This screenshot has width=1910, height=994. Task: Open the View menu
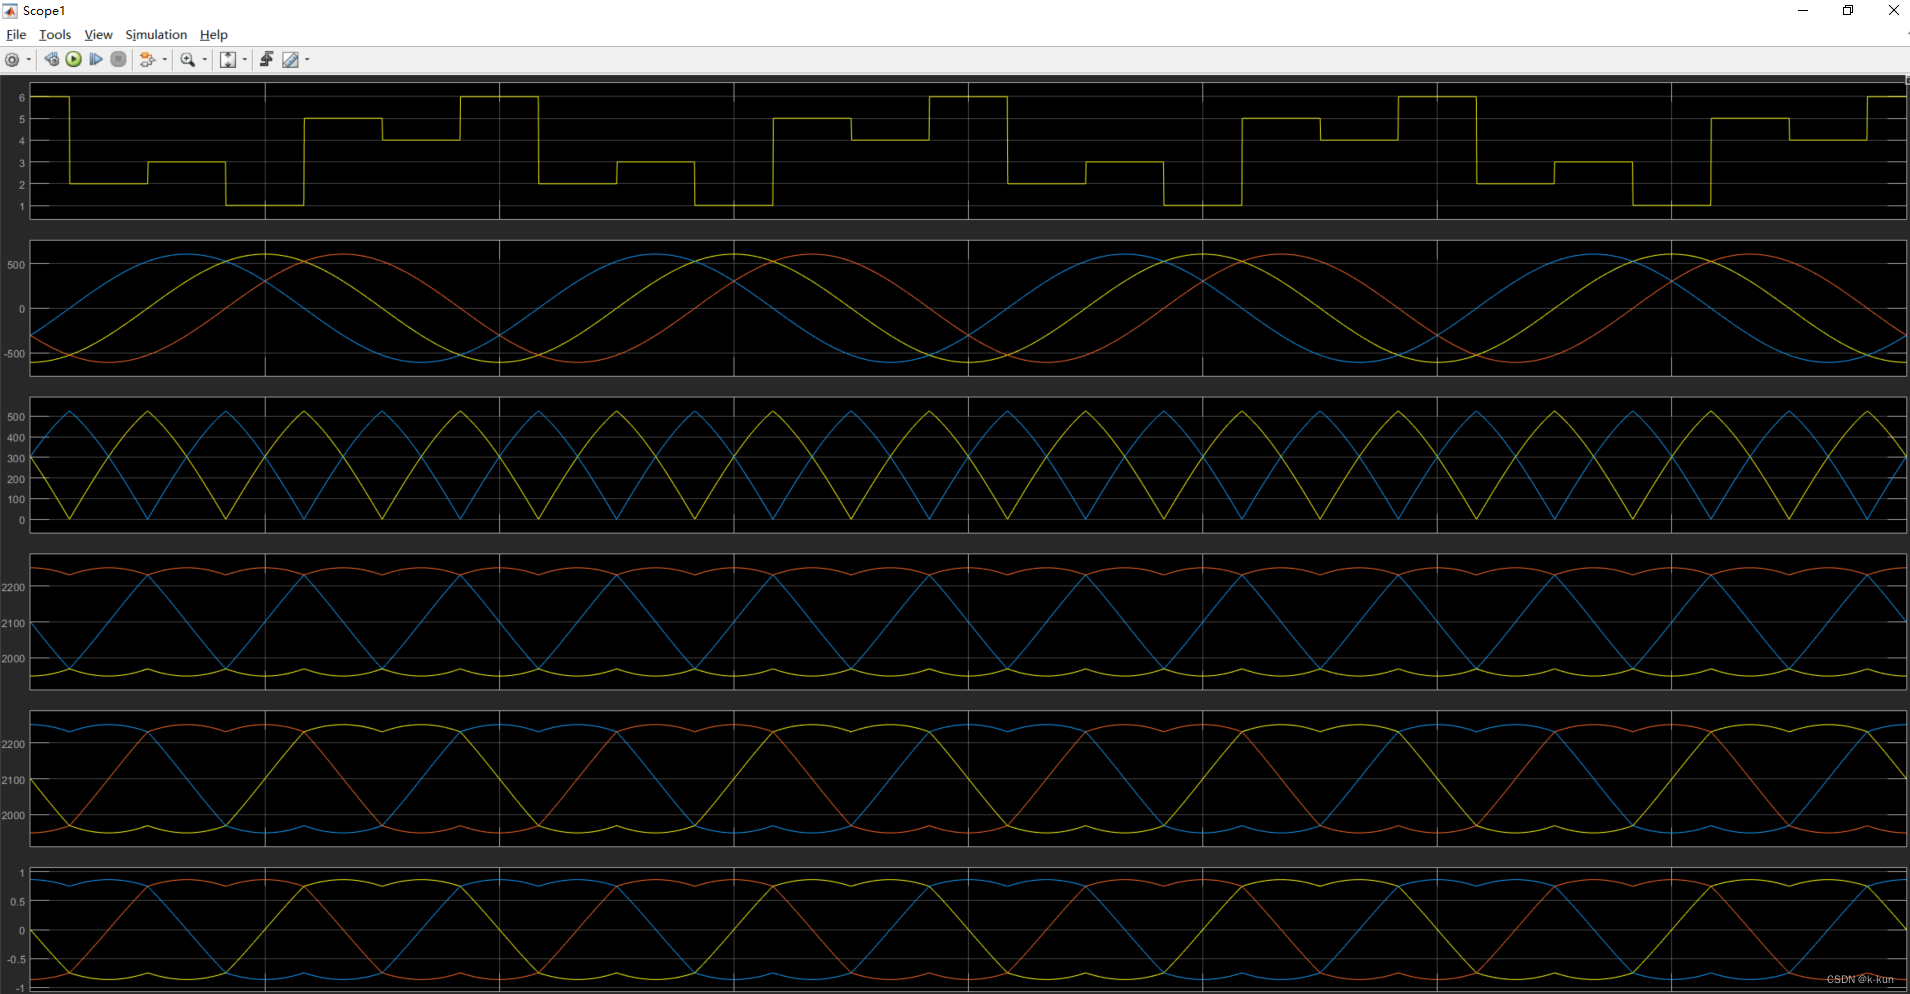coord(98,34)
